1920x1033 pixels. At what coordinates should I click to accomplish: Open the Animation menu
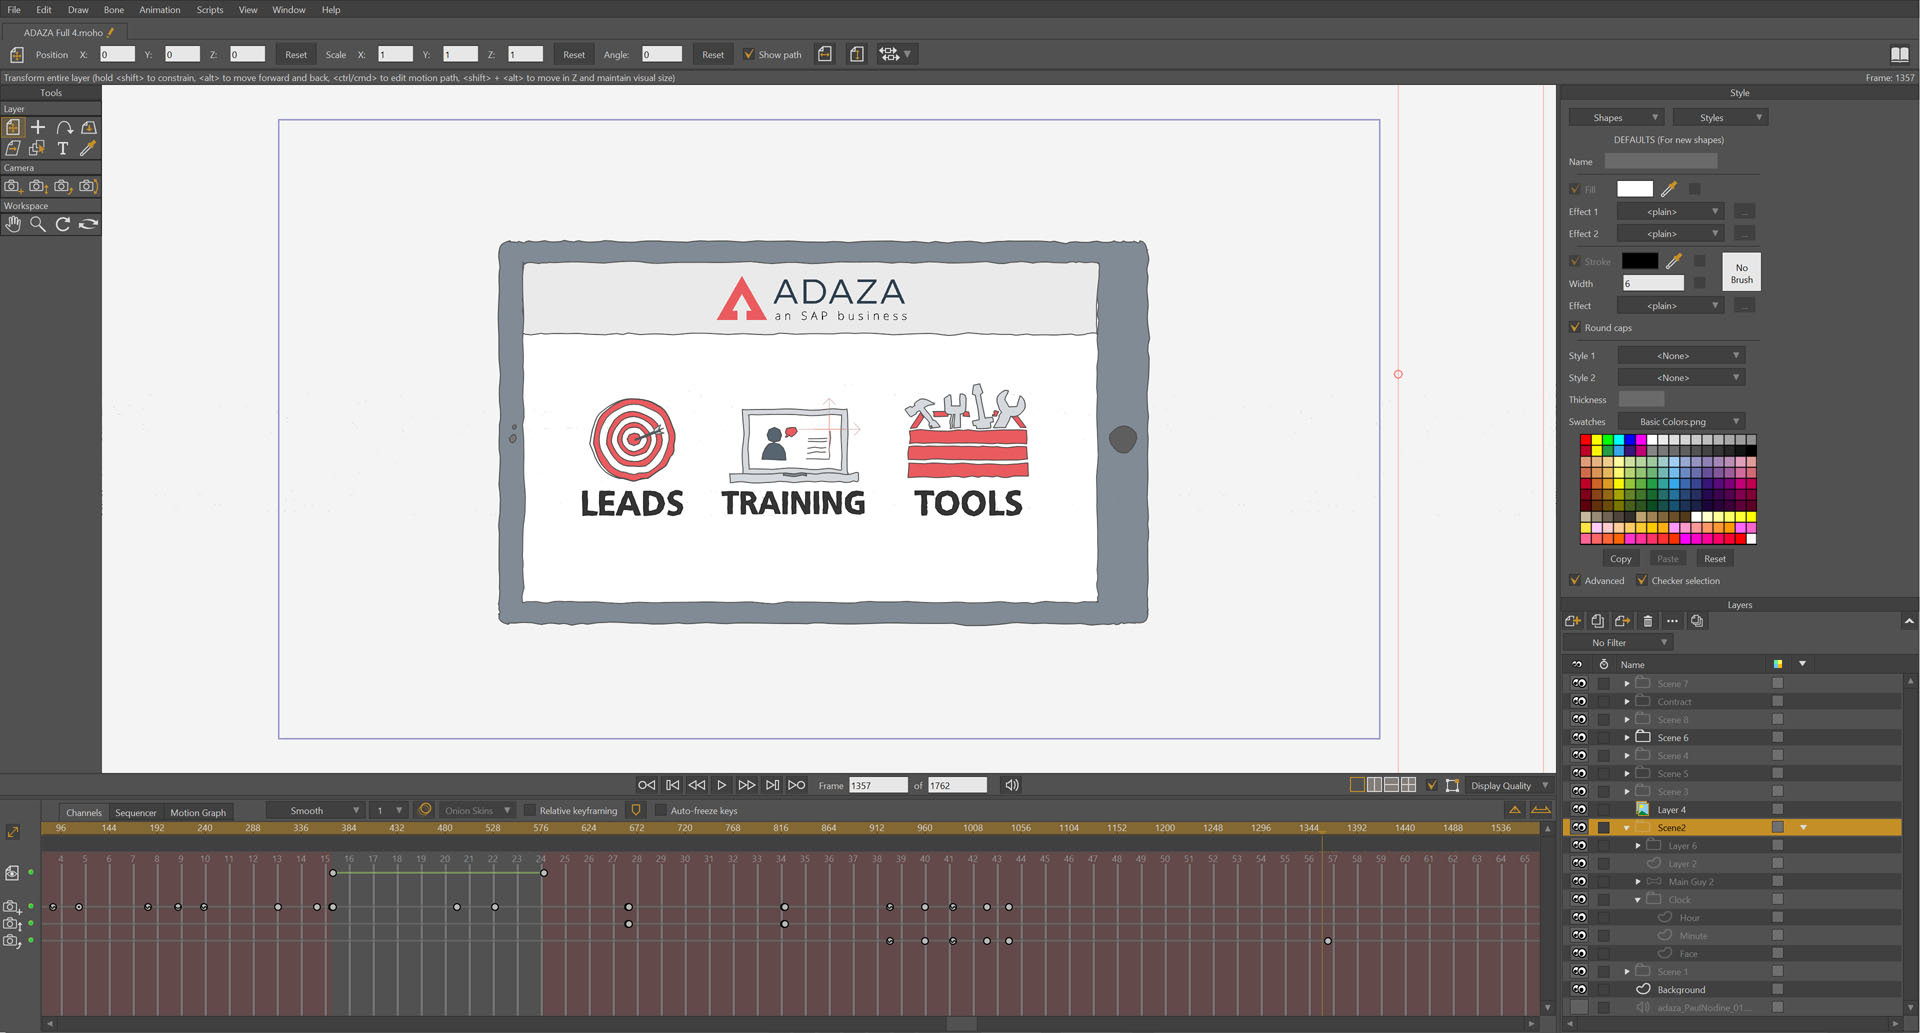[x=160, y=10]
